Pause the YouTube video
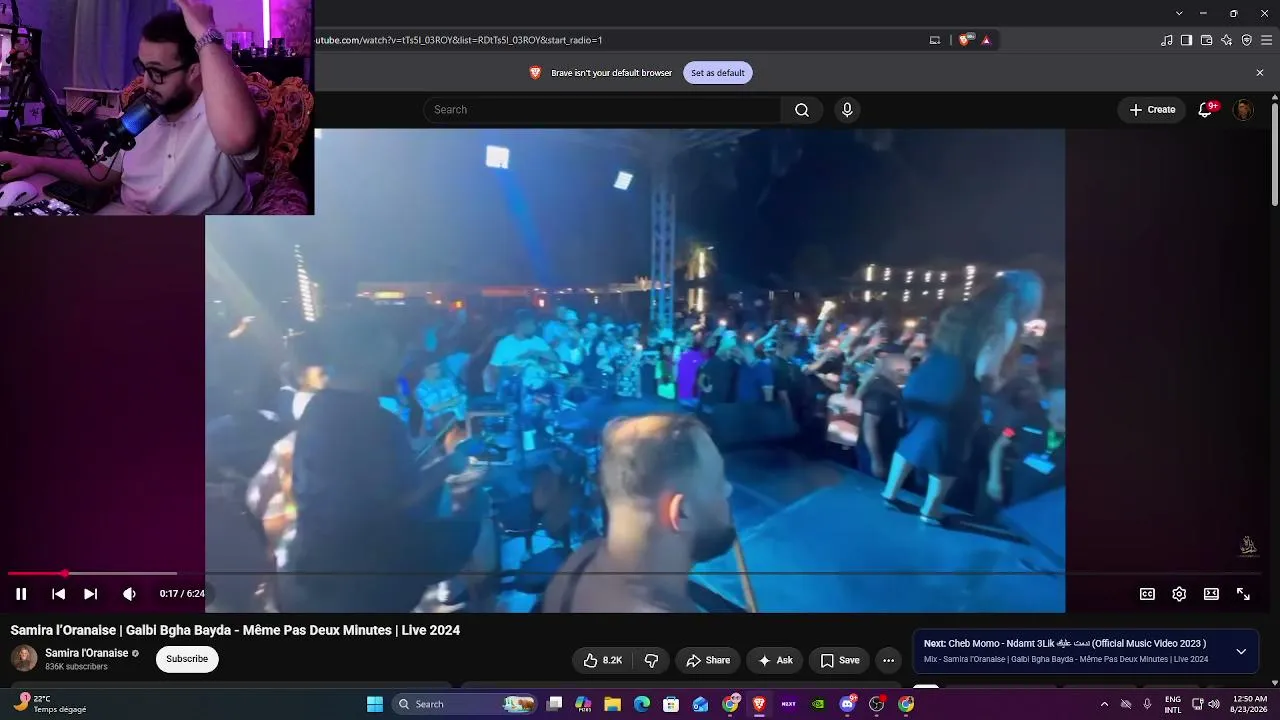 [21, 594]
